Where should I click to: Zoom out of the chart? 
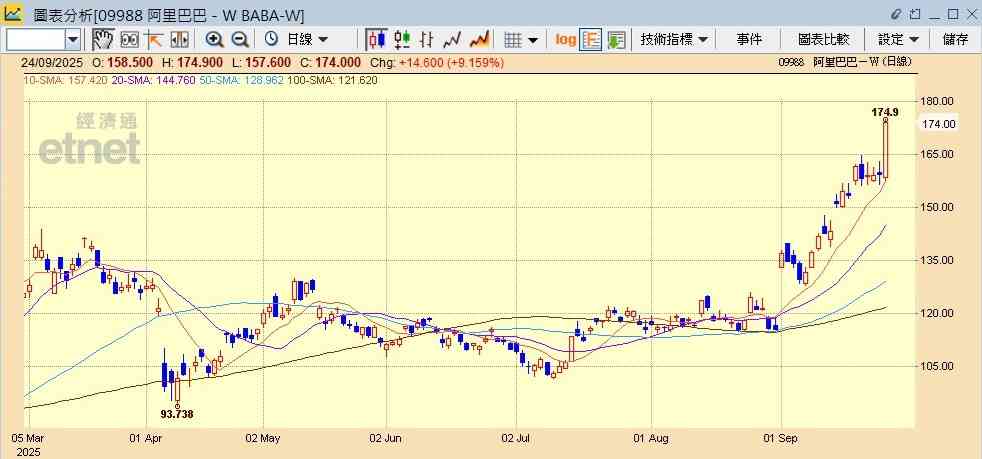click(x=240, y=39)
